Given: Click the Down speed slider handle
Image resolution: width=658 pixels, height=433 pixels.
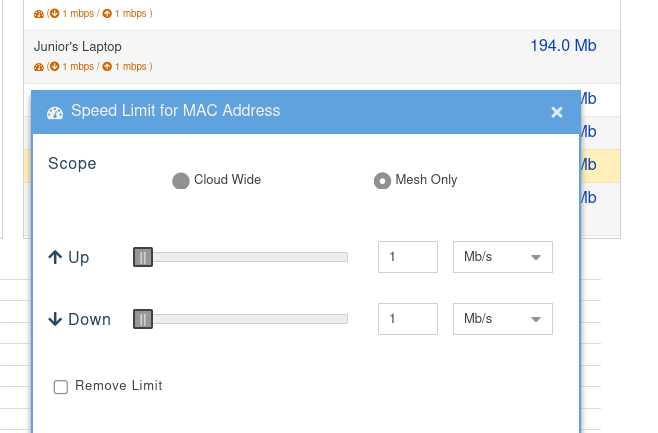Looking at the screenshot, I should tap(143, 320).
